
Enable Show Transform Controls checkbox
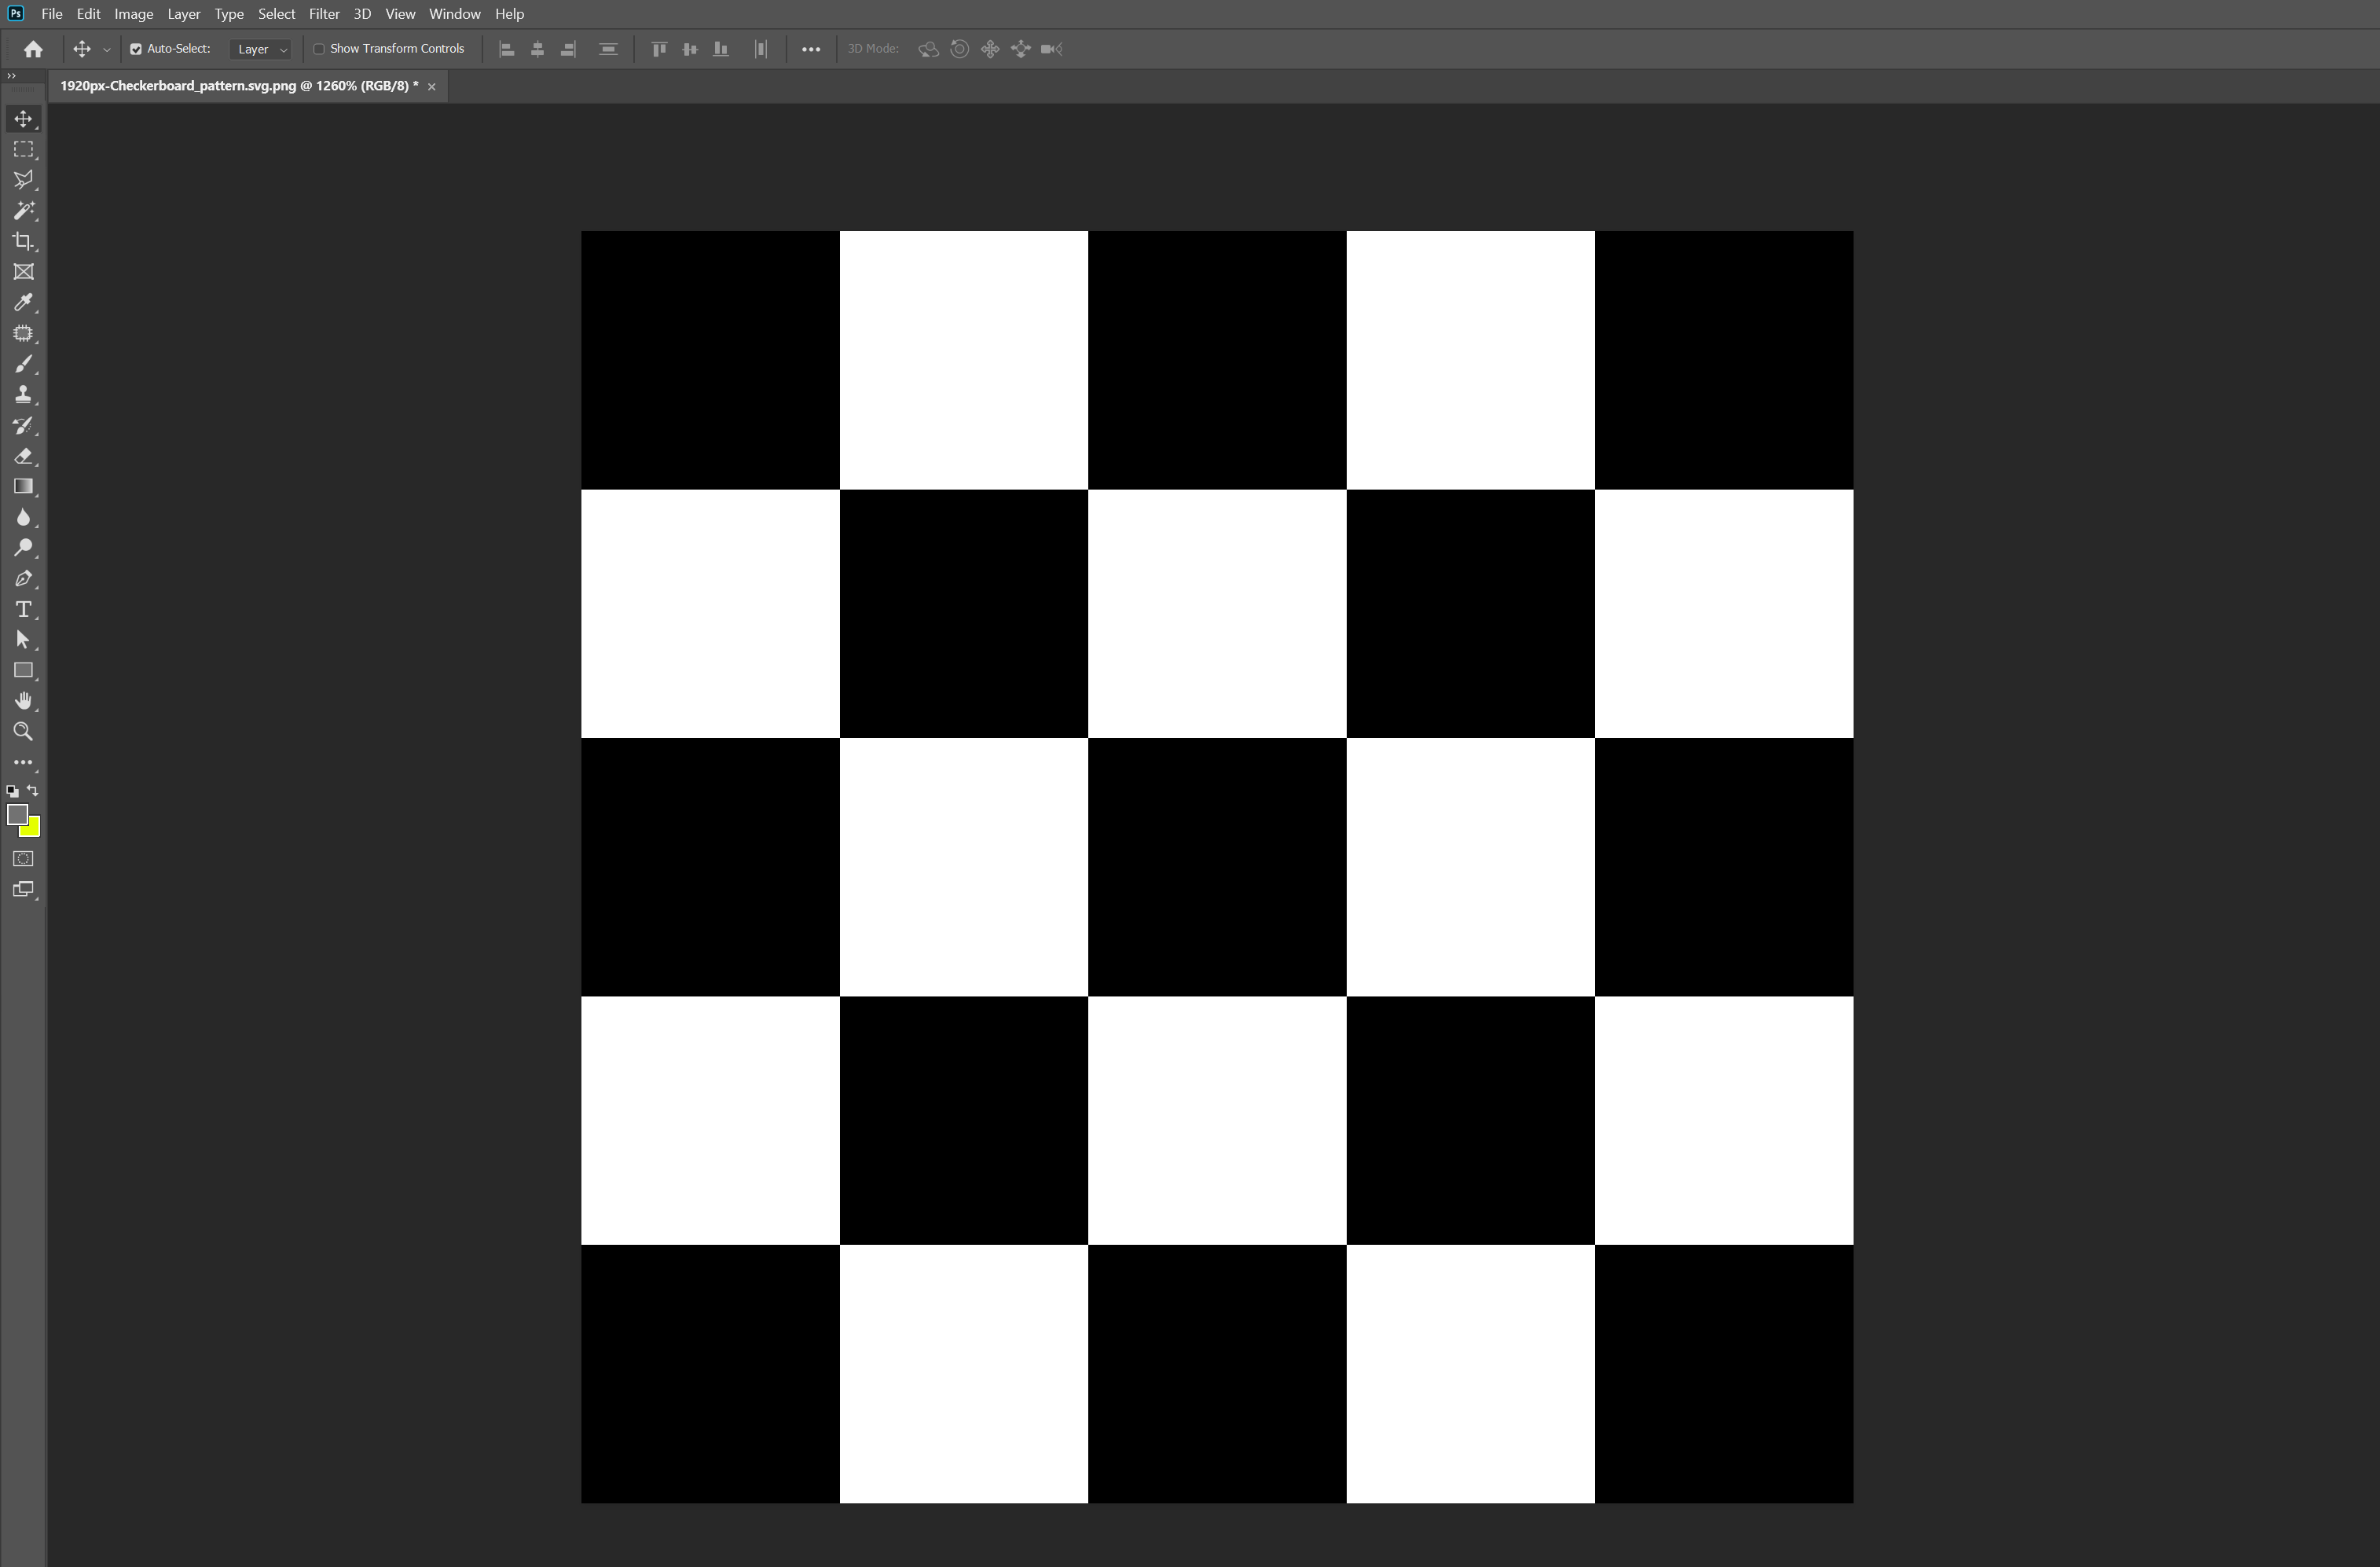319,49
